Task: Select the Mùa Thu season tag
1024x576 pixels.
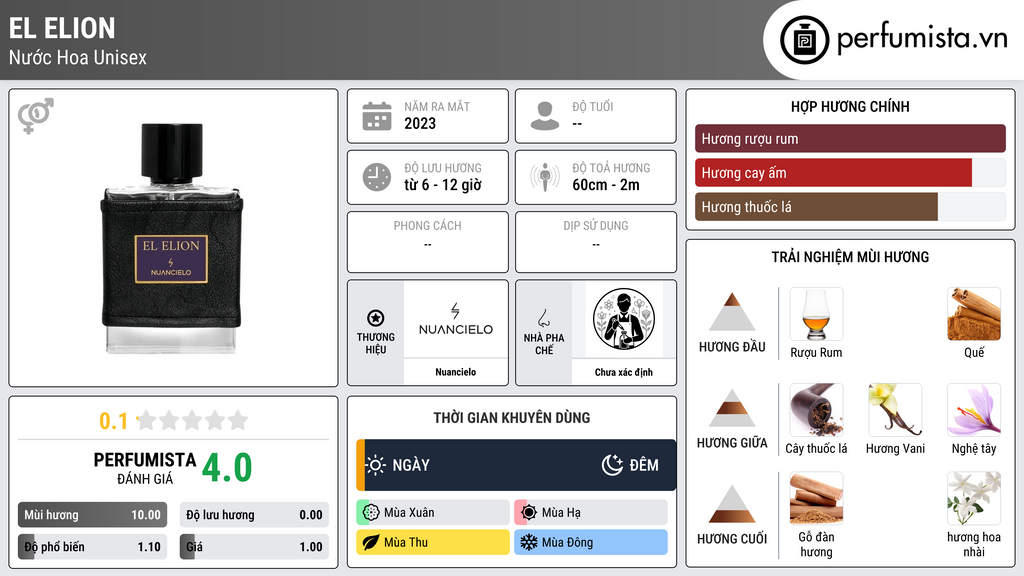Action: click(x=433, y=542)
